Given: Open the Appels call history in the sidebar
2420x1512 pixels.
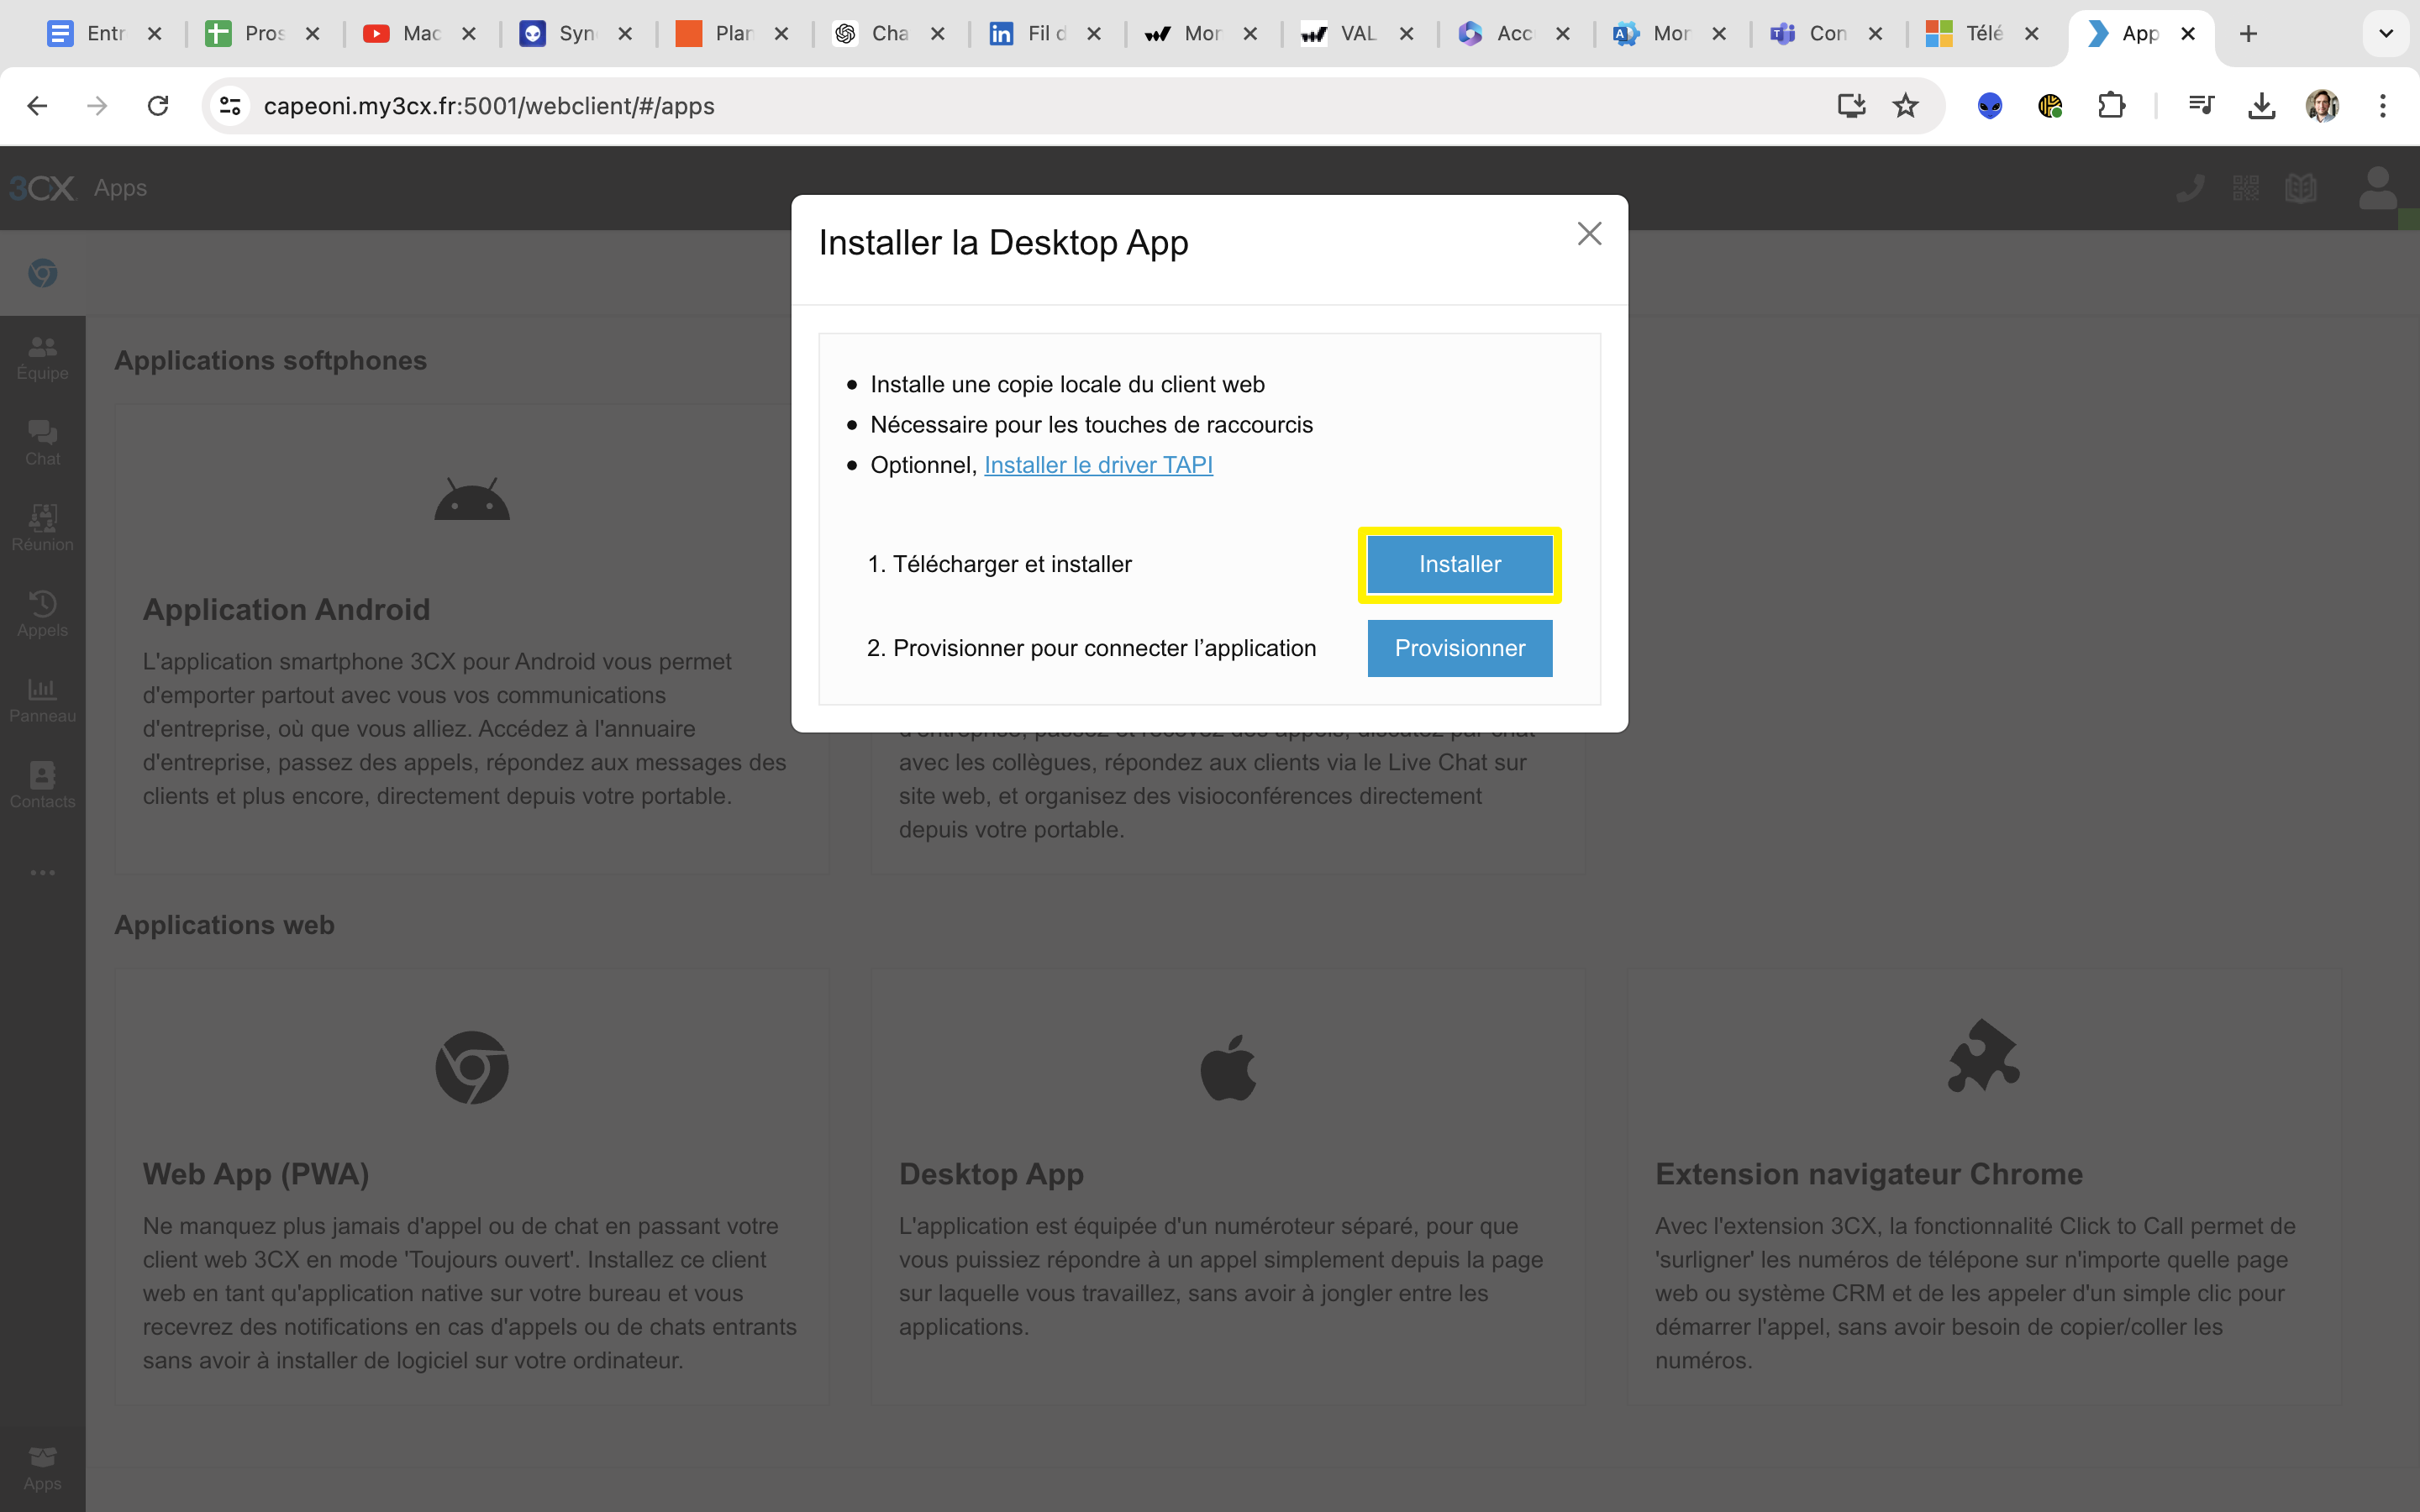Looking at the screenshot, I should click(42, 615).
